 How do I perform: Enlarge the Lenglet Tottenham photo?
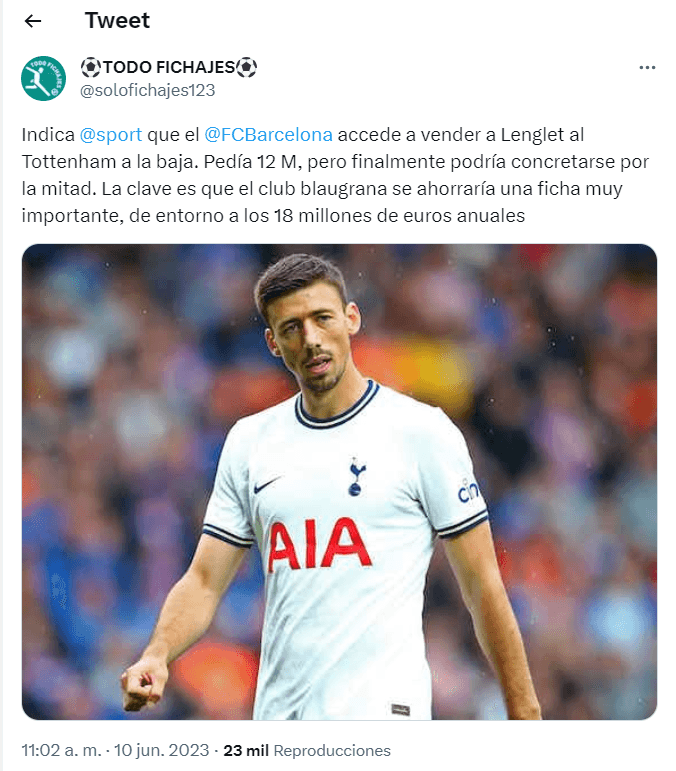pyautogui.click(x=339, y=482)
